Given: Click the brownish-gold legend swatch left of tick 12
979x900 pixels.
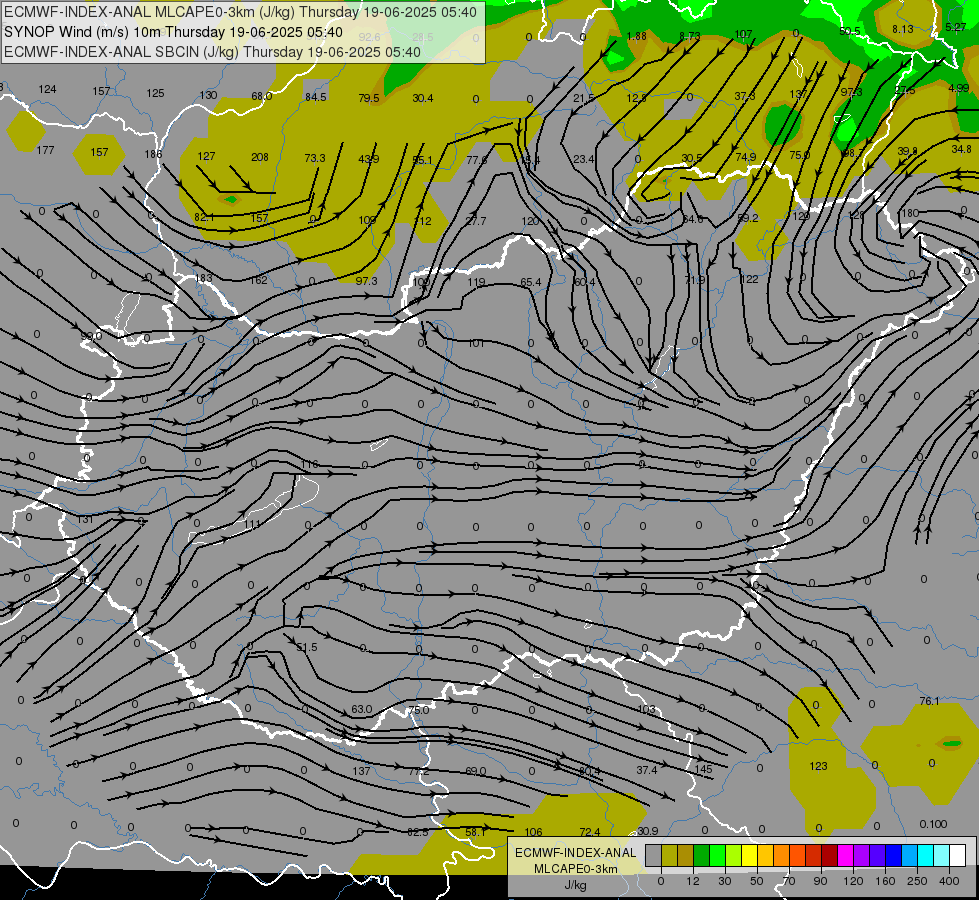Looking at the screenshot, I should pyautogui.click(x=686, y=855).
